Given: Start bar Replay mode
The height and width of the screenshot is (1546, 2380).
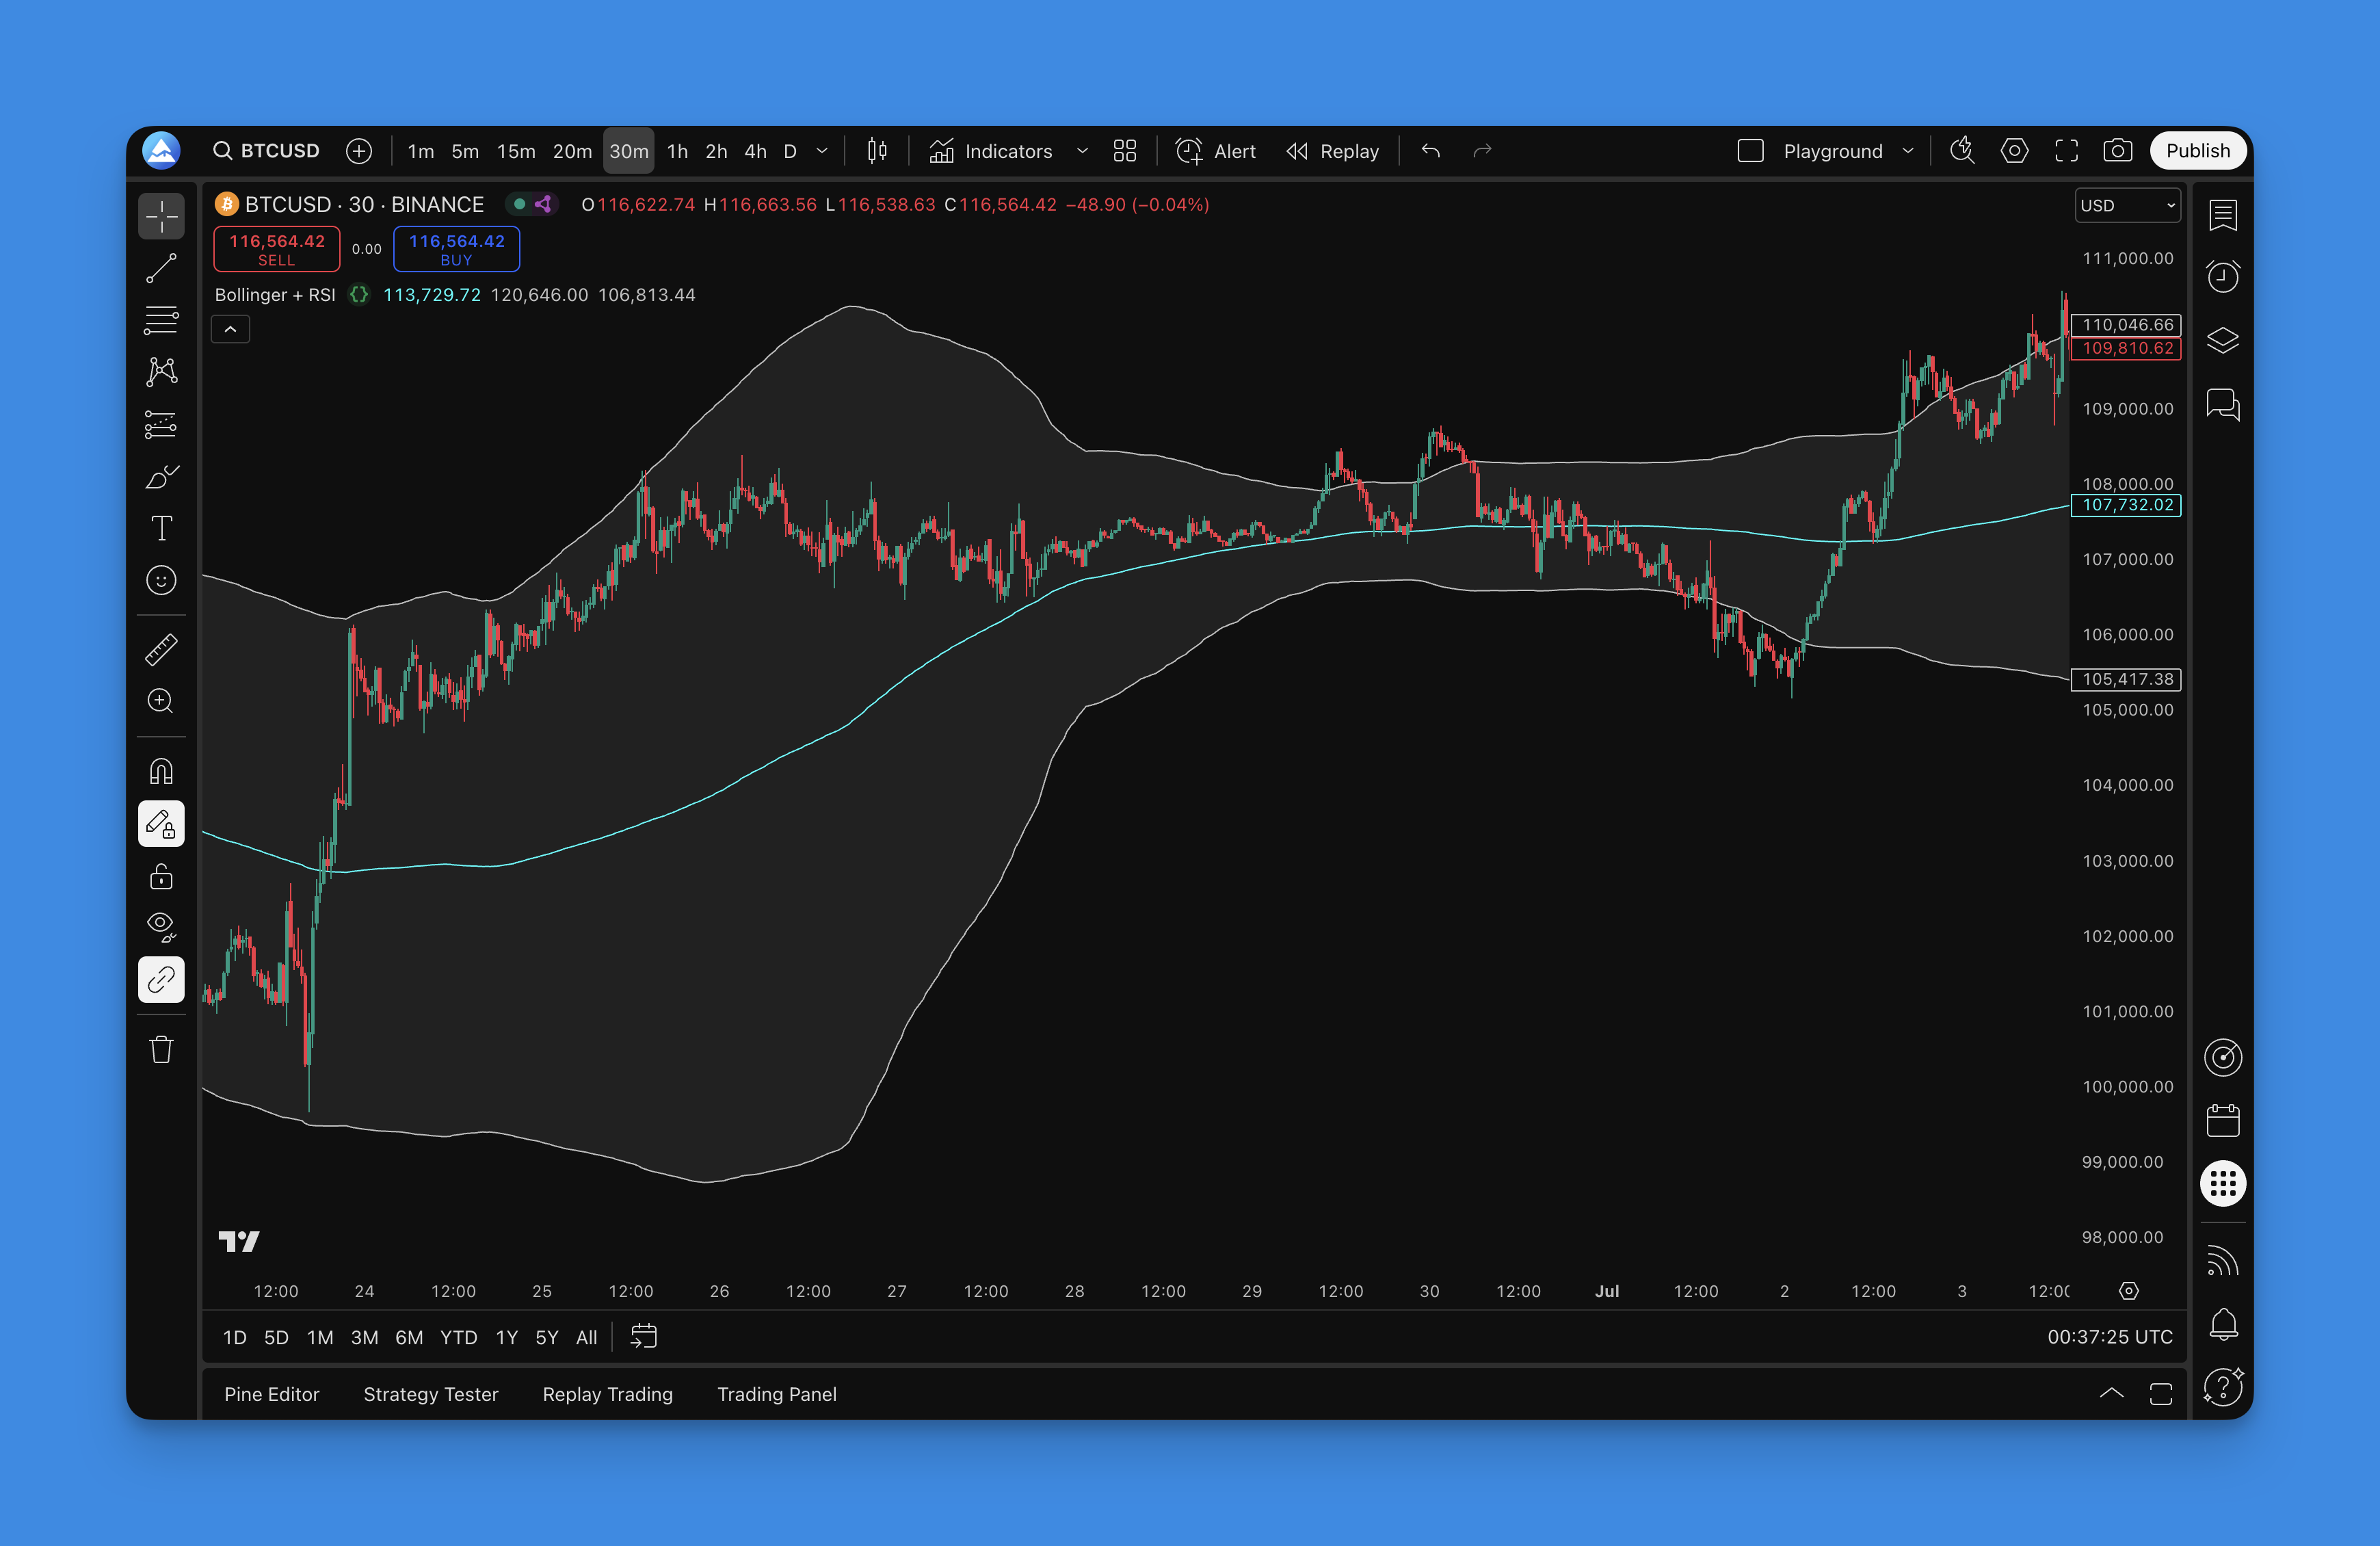Looking at the screenshot, I should tap(1333, 151).
